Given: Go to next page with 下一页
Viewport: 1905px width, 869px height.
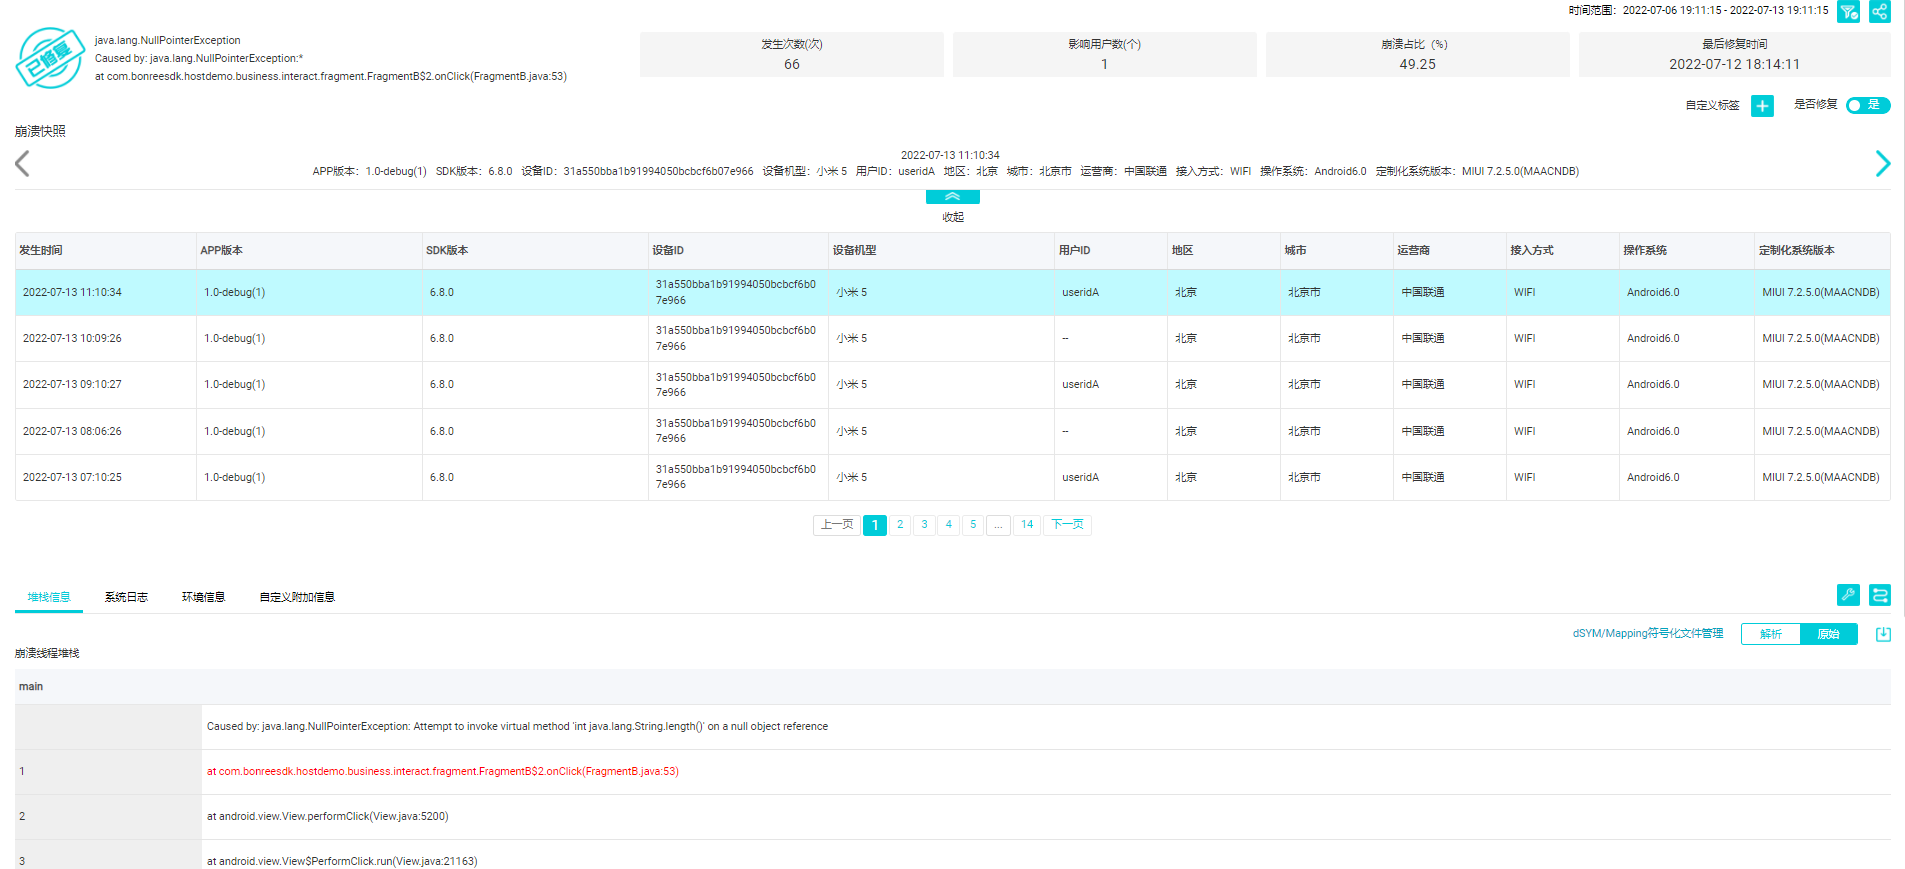Looking at the screenshot, I should pyautogui.click(x=1067, y=525).
